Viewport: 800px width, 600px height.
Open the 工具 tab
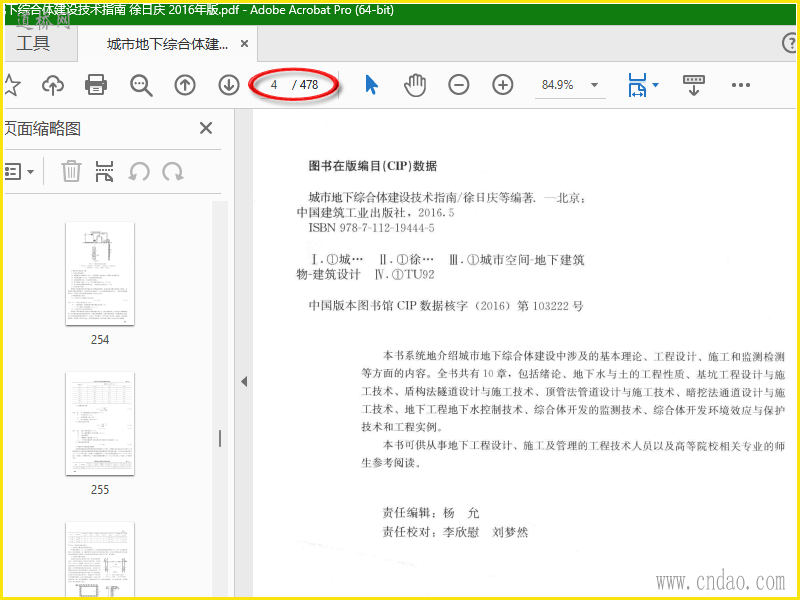[x=33, y=43]
